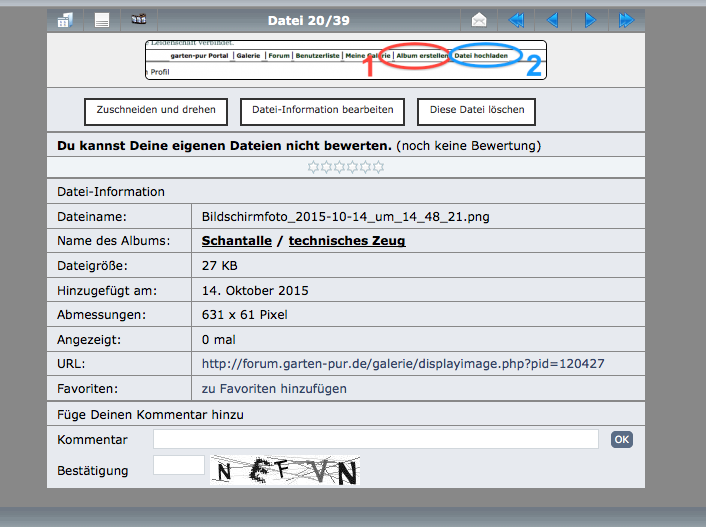Submit comment with the OK button

[x=622, y=439]
